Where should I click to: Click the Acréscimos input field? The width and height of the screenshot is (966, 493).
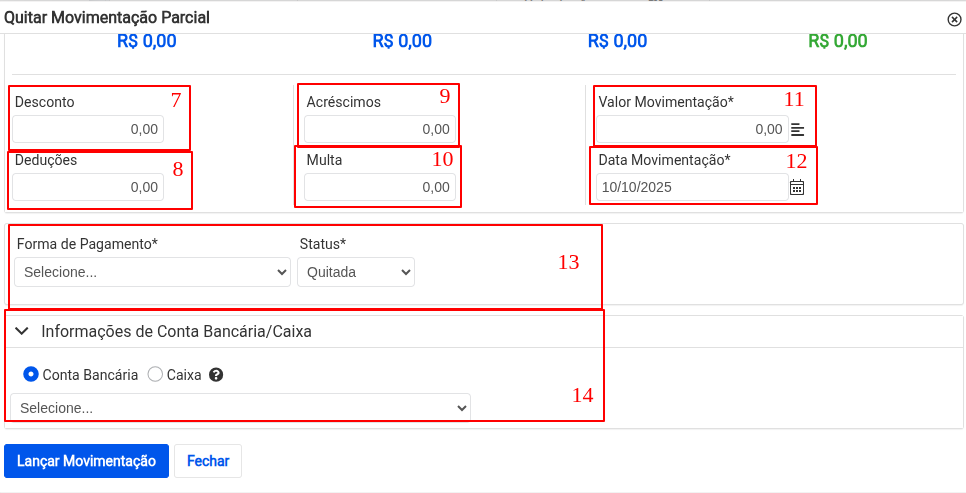tap(379, 129)
